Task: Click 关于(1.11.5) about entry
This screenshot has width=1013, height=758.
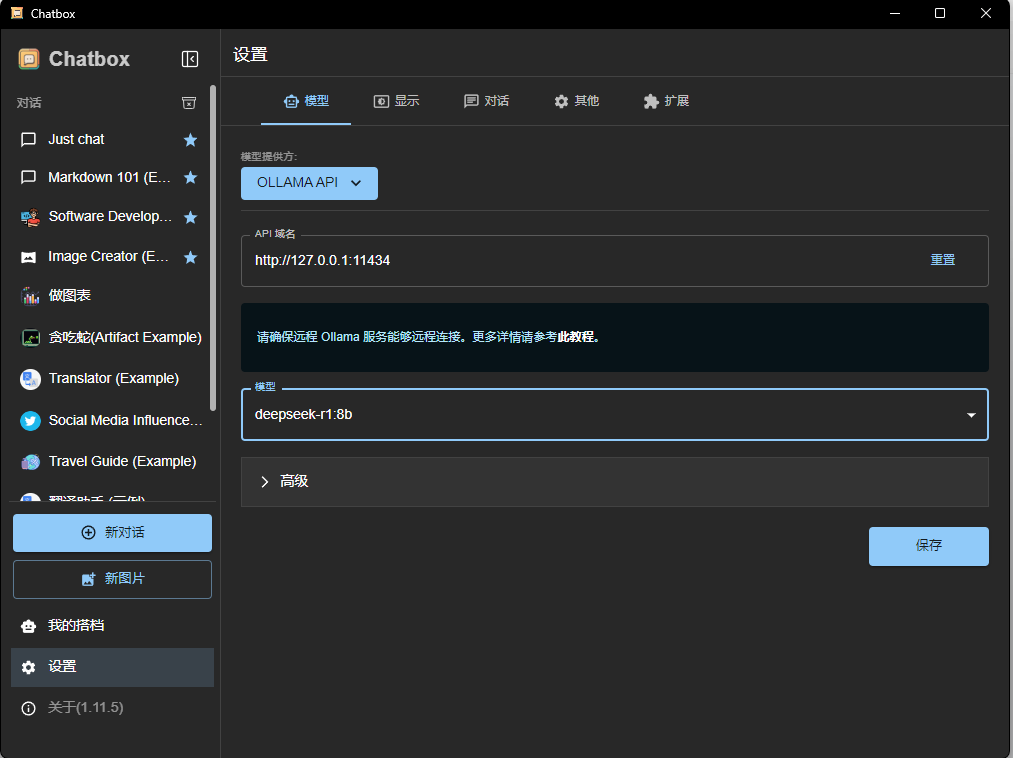Action: click(x=112, y=708)
